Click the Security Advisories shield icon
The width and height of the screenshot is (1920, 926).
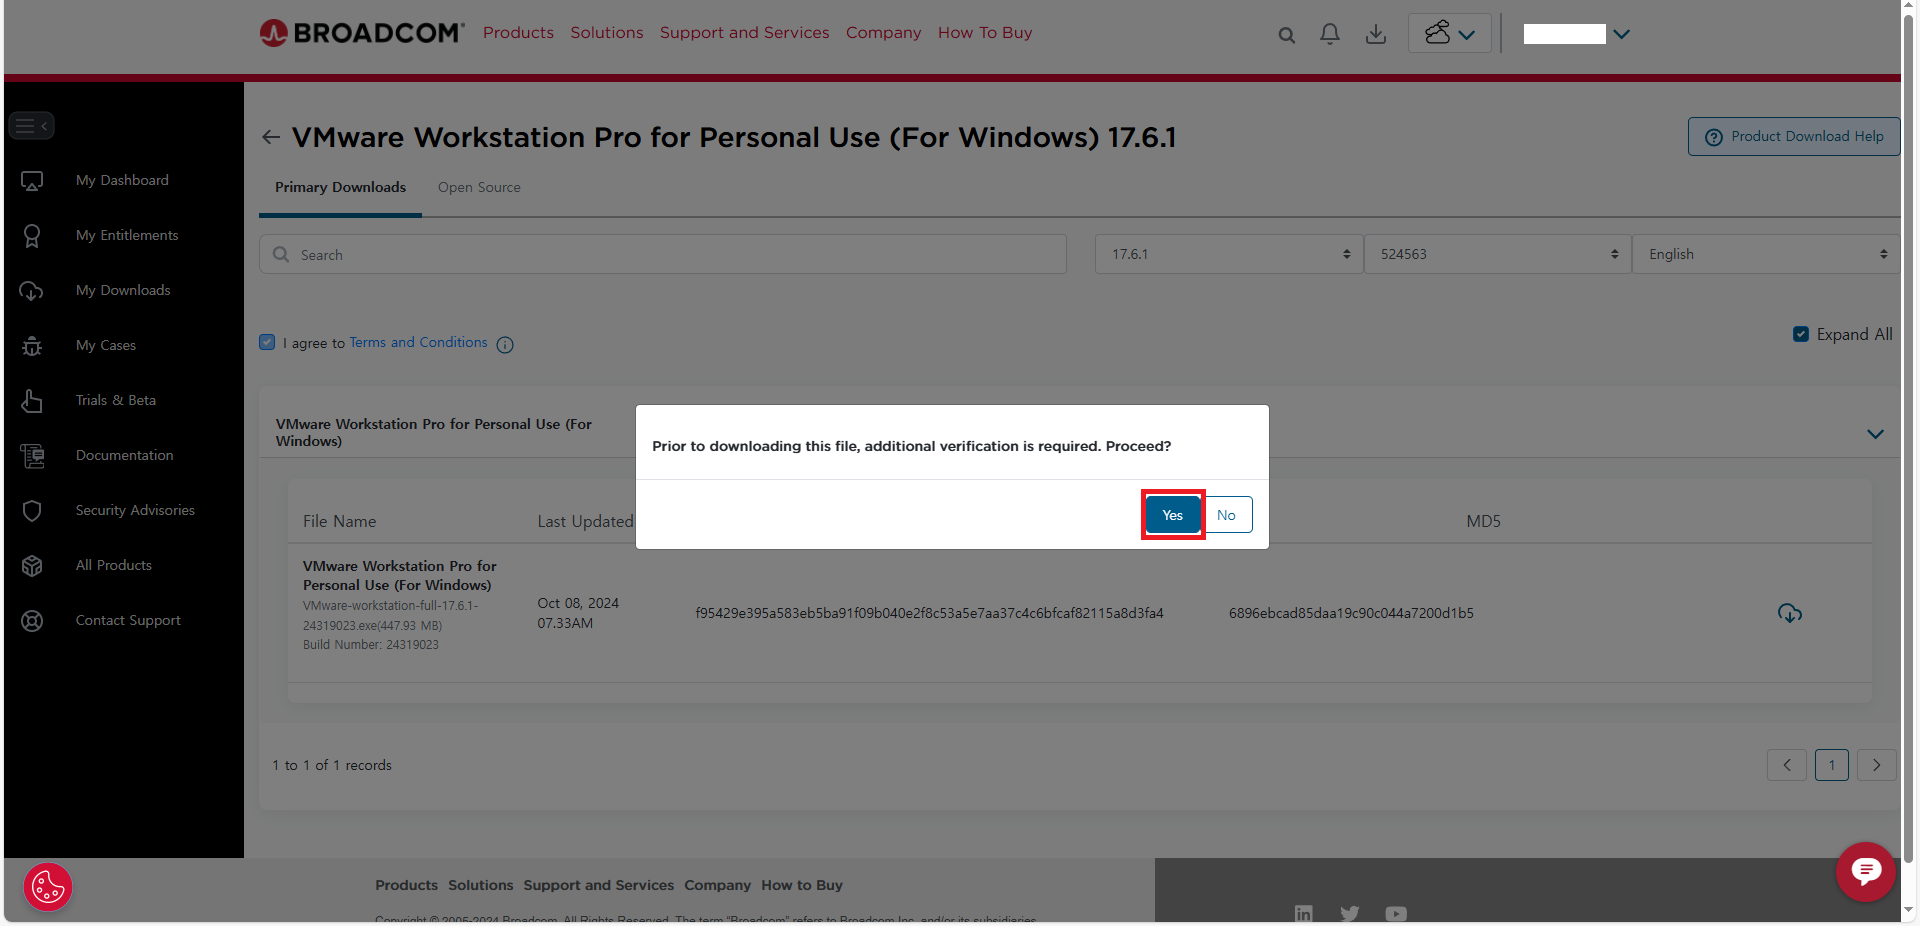32,511
